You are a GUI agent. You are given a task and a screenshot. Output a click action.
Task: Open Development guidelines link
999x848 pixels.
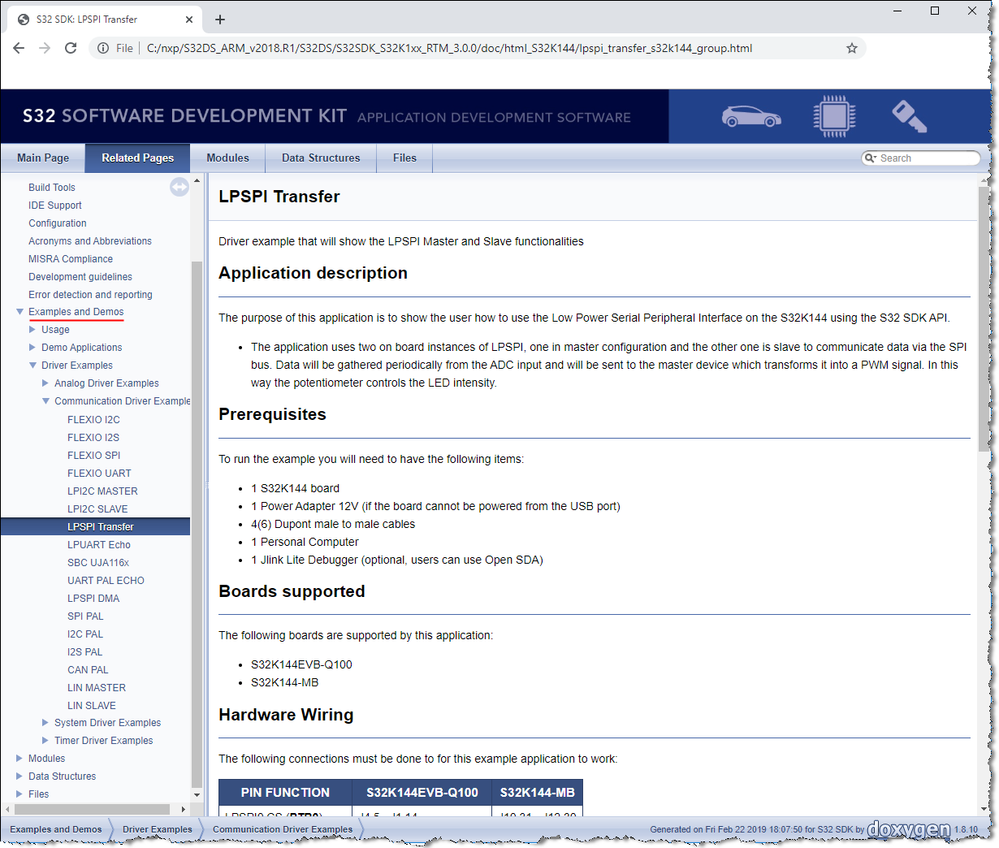[80, 277]
